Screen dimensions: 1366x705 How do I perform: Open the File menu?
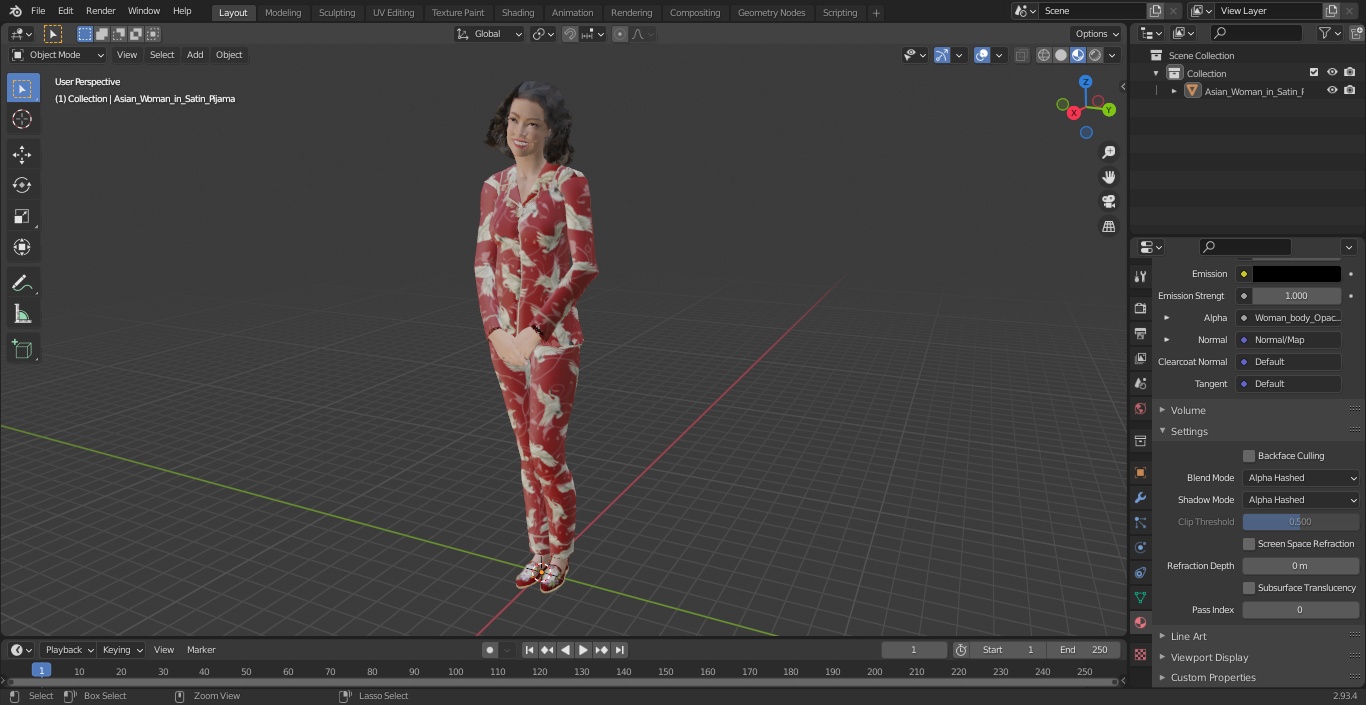38,11
